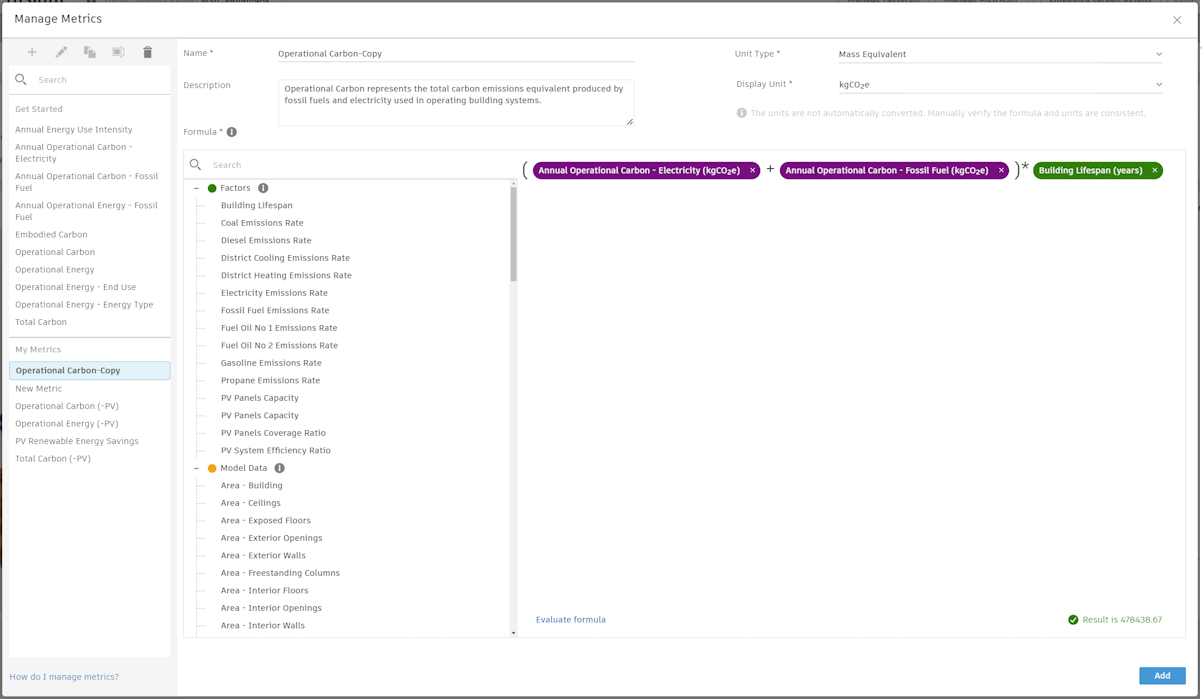This screenshot has width=1202, height=699.
Task: Select Operational Carbon-Copy in My Metrics
Action: point(68,370)
